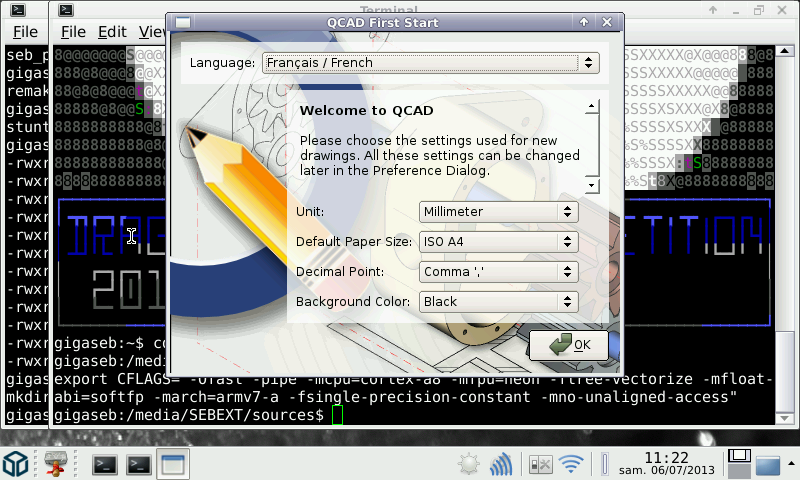Switch to first terminal taskbar button
Viewport: 800px width, 480px height.
(x=105, y=465)
